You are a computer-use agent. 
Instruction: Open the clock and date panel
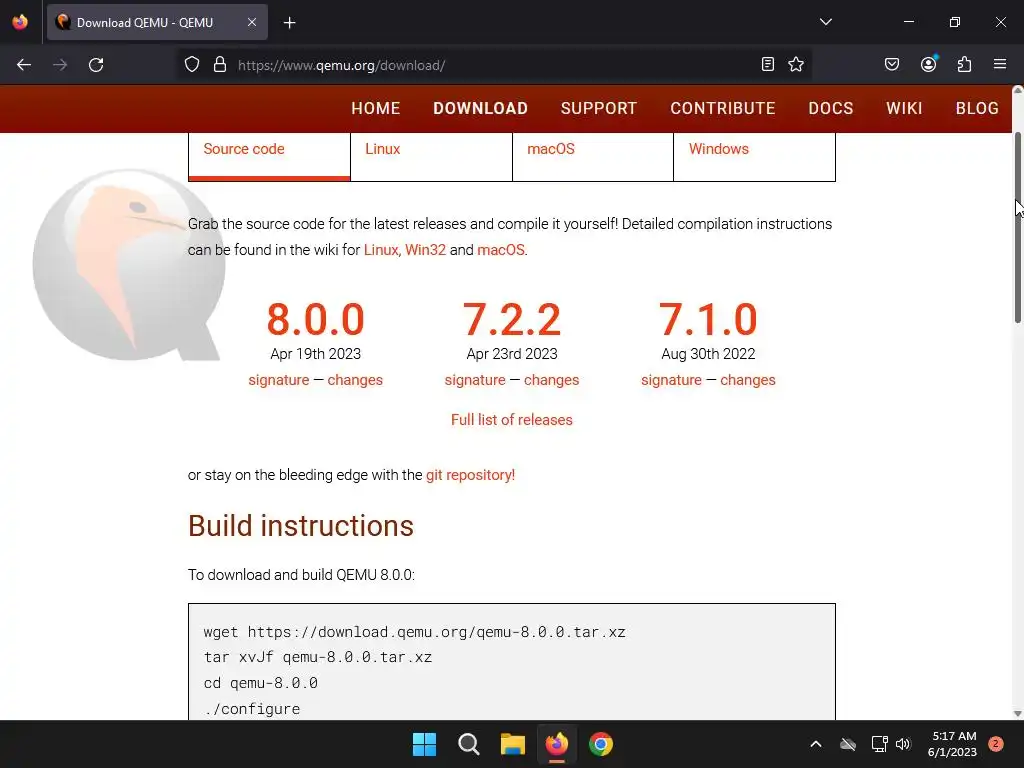(952, 744)
